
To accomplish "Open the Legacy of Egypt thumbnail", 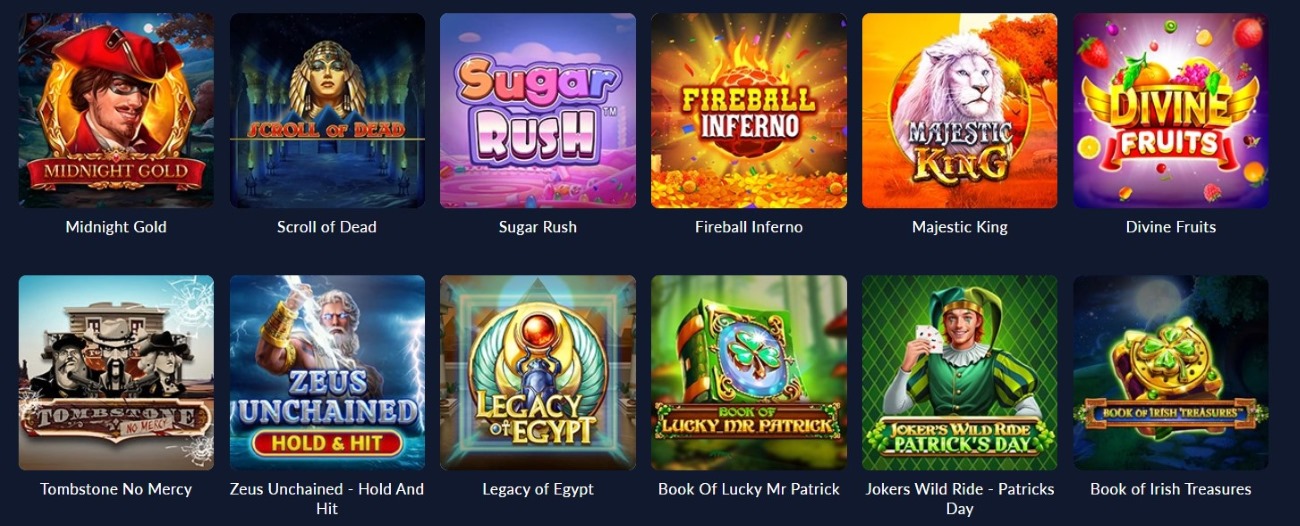I will coord(538,373).
